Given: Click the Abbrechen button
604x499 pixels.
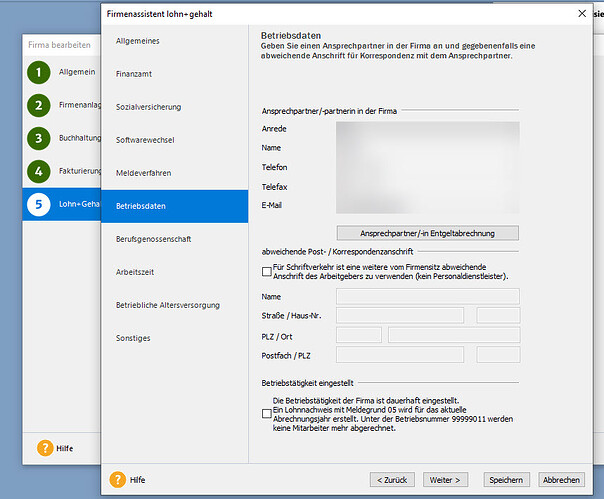Looking at the screenshot, I should (562, 480).
